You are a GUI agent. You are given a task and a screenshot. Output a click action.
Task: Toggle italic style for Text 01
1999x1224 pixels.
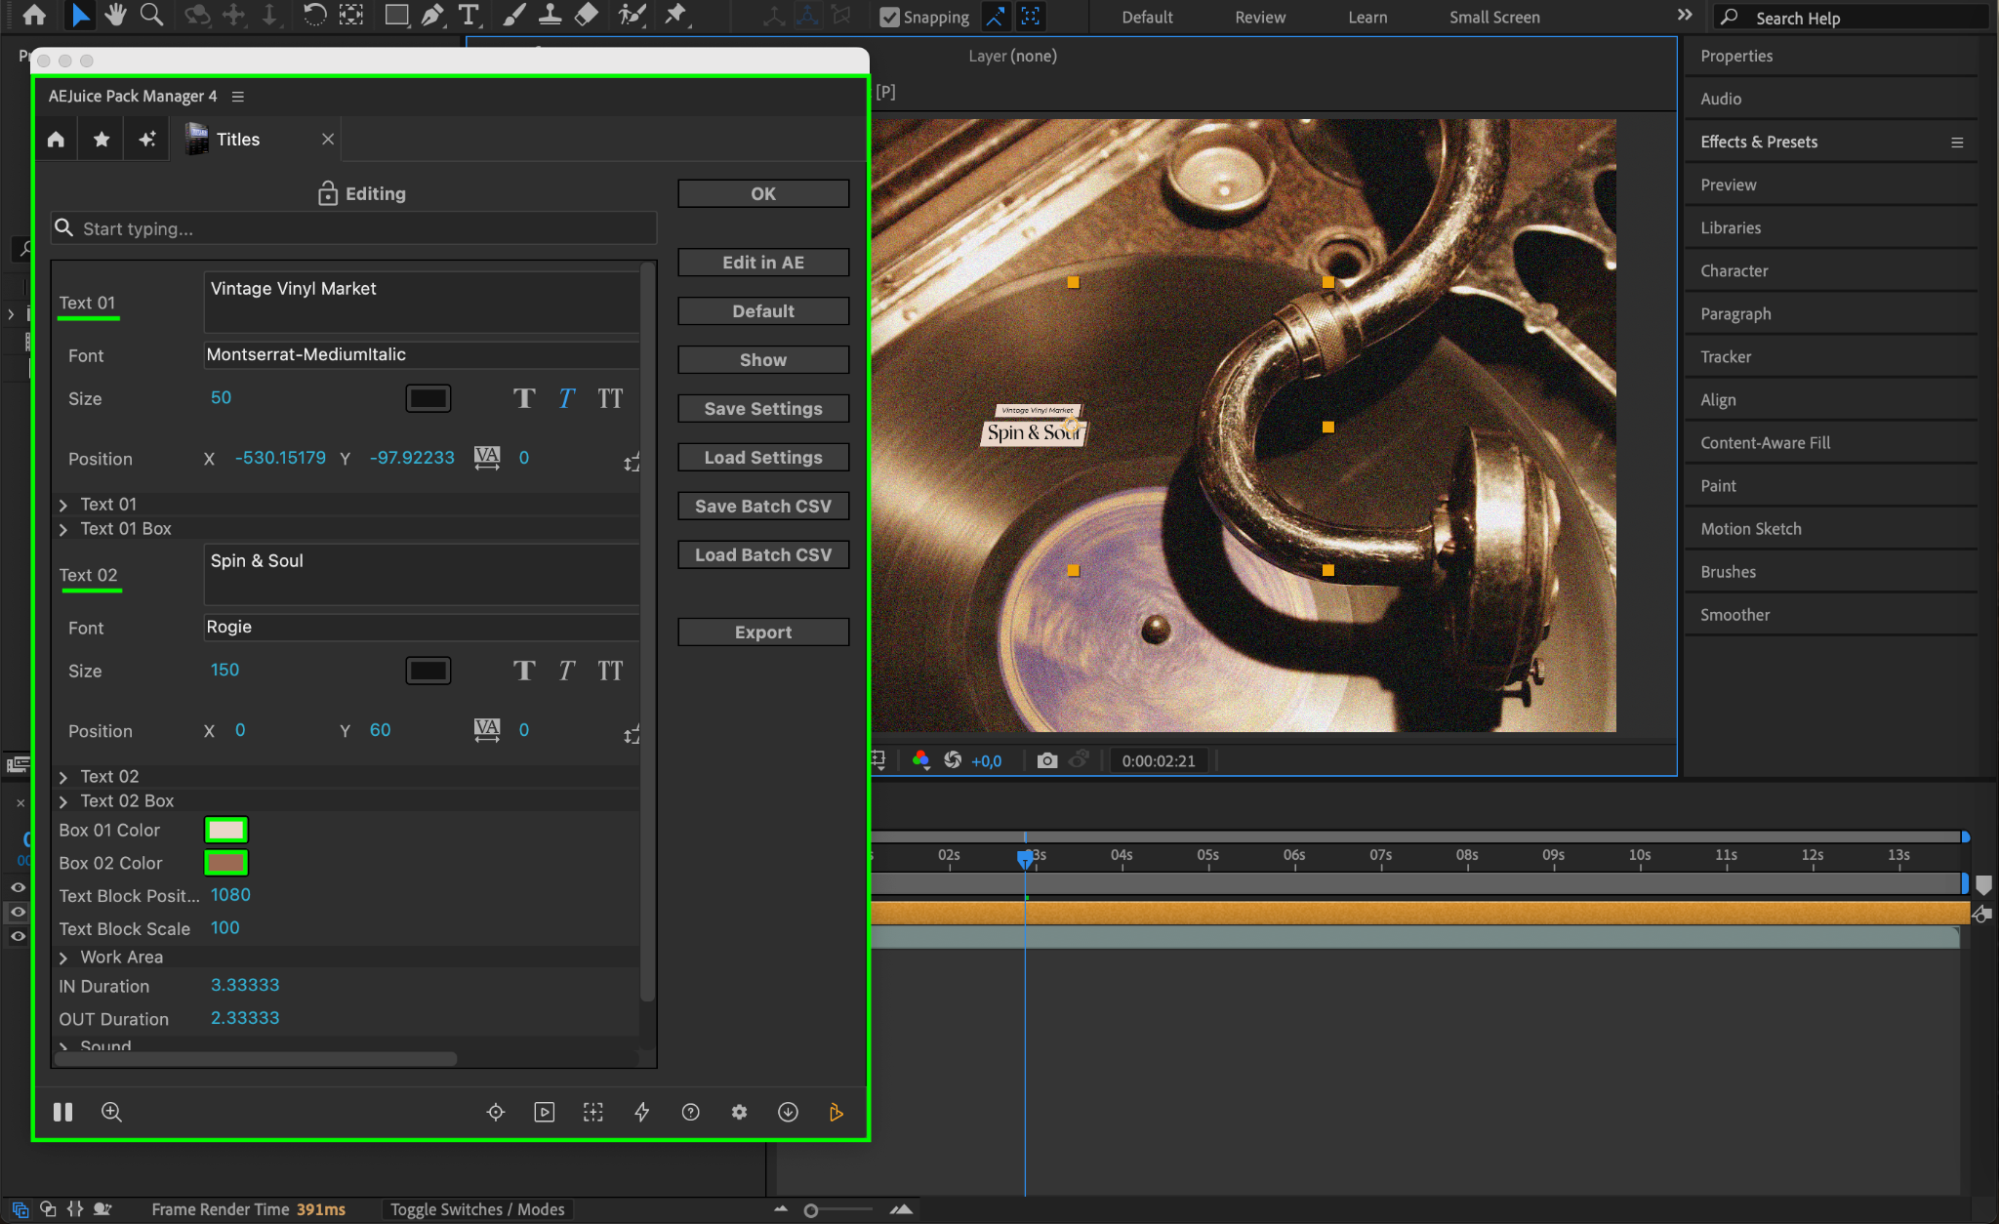[x=567, y=399]
